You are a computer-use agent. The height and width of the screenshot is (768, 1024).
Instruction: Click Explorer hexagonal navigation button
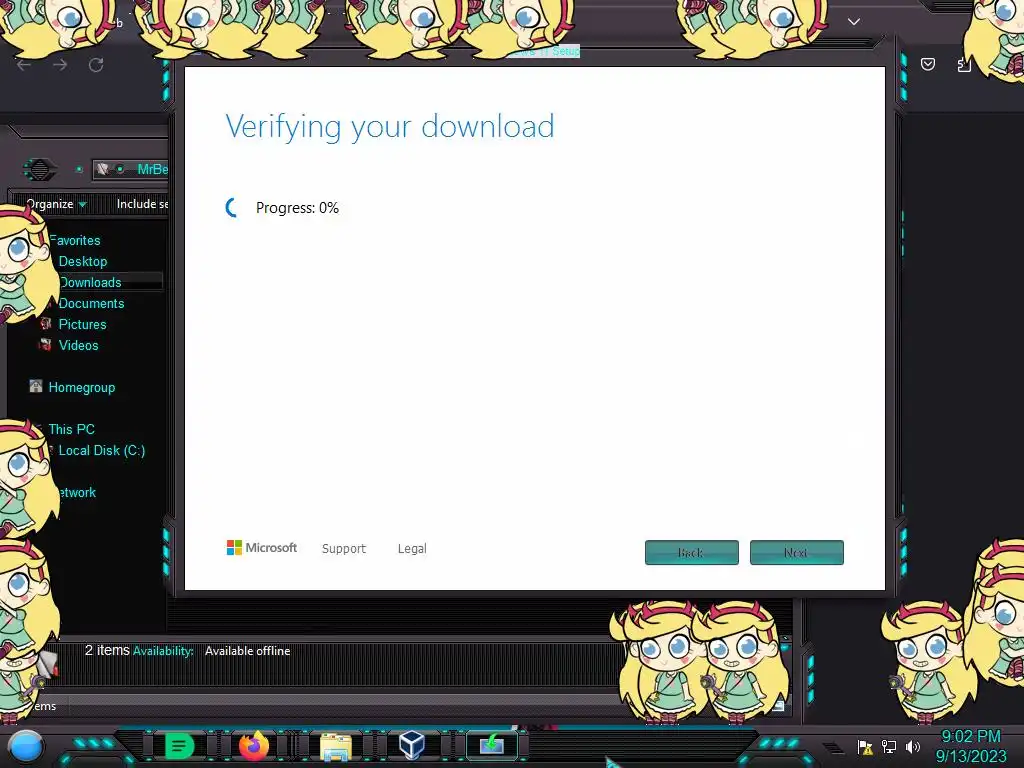40,170
